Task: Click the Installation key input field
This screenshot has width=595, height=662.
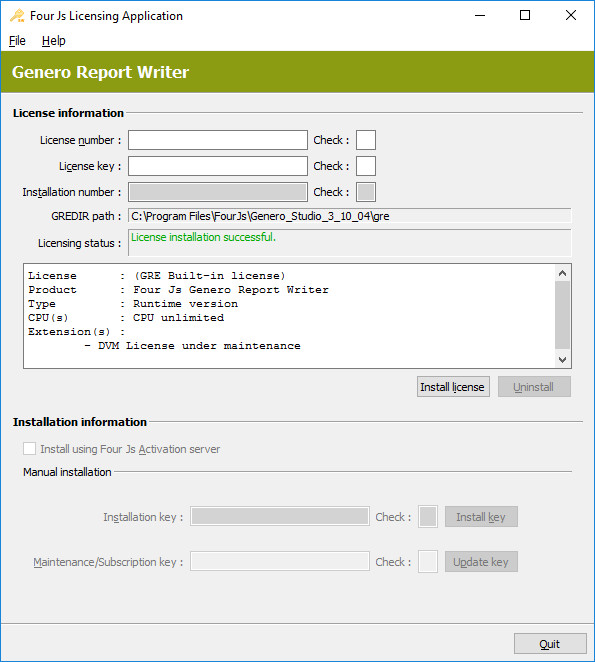Action: (280, 517)
